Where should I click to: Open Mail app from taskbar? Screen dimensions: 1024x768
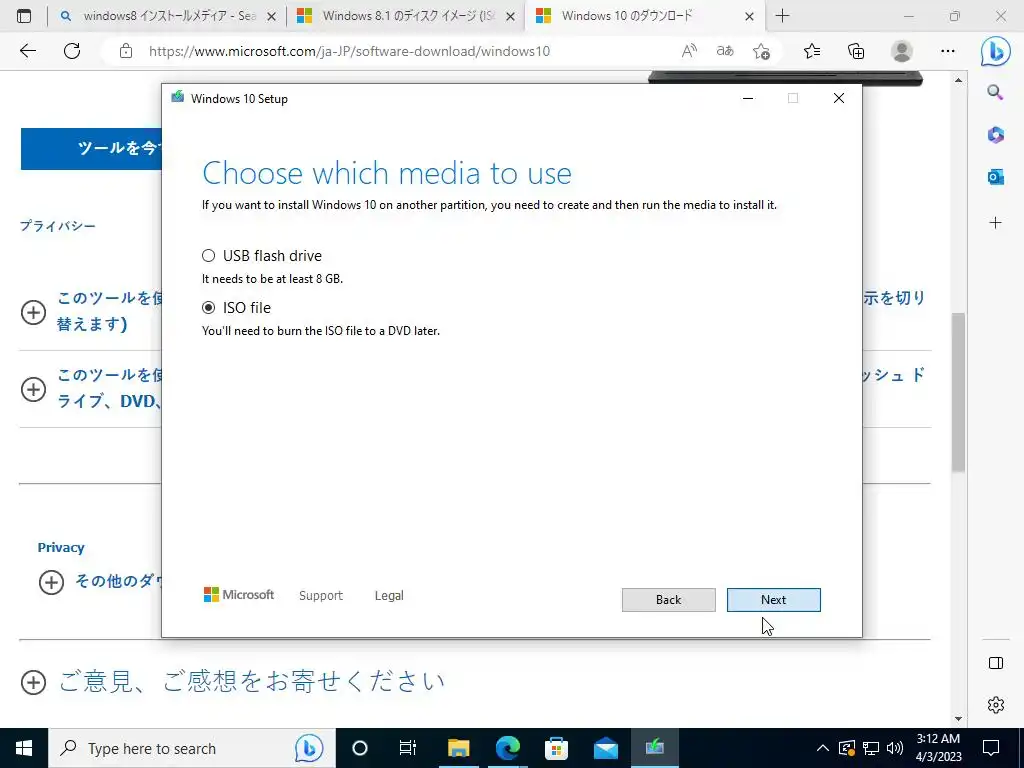pos(605,748)
